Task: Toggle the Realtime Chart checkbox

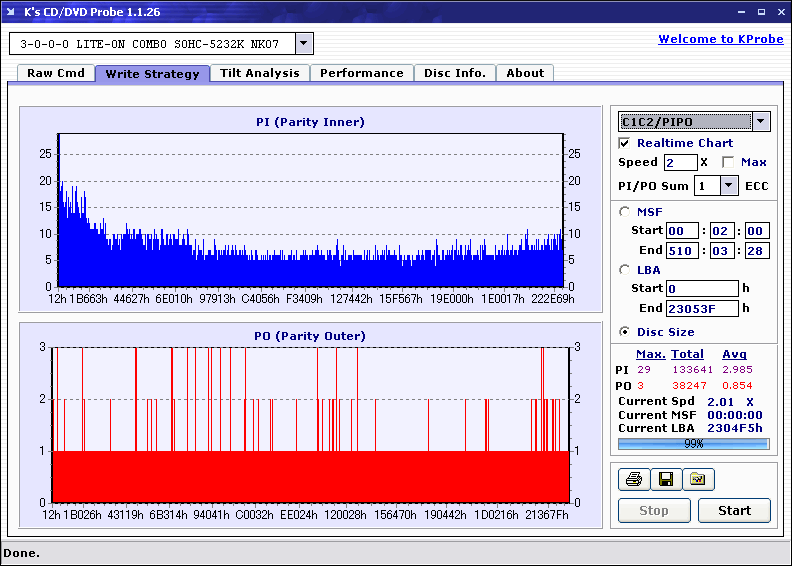Action: [625, 143]
